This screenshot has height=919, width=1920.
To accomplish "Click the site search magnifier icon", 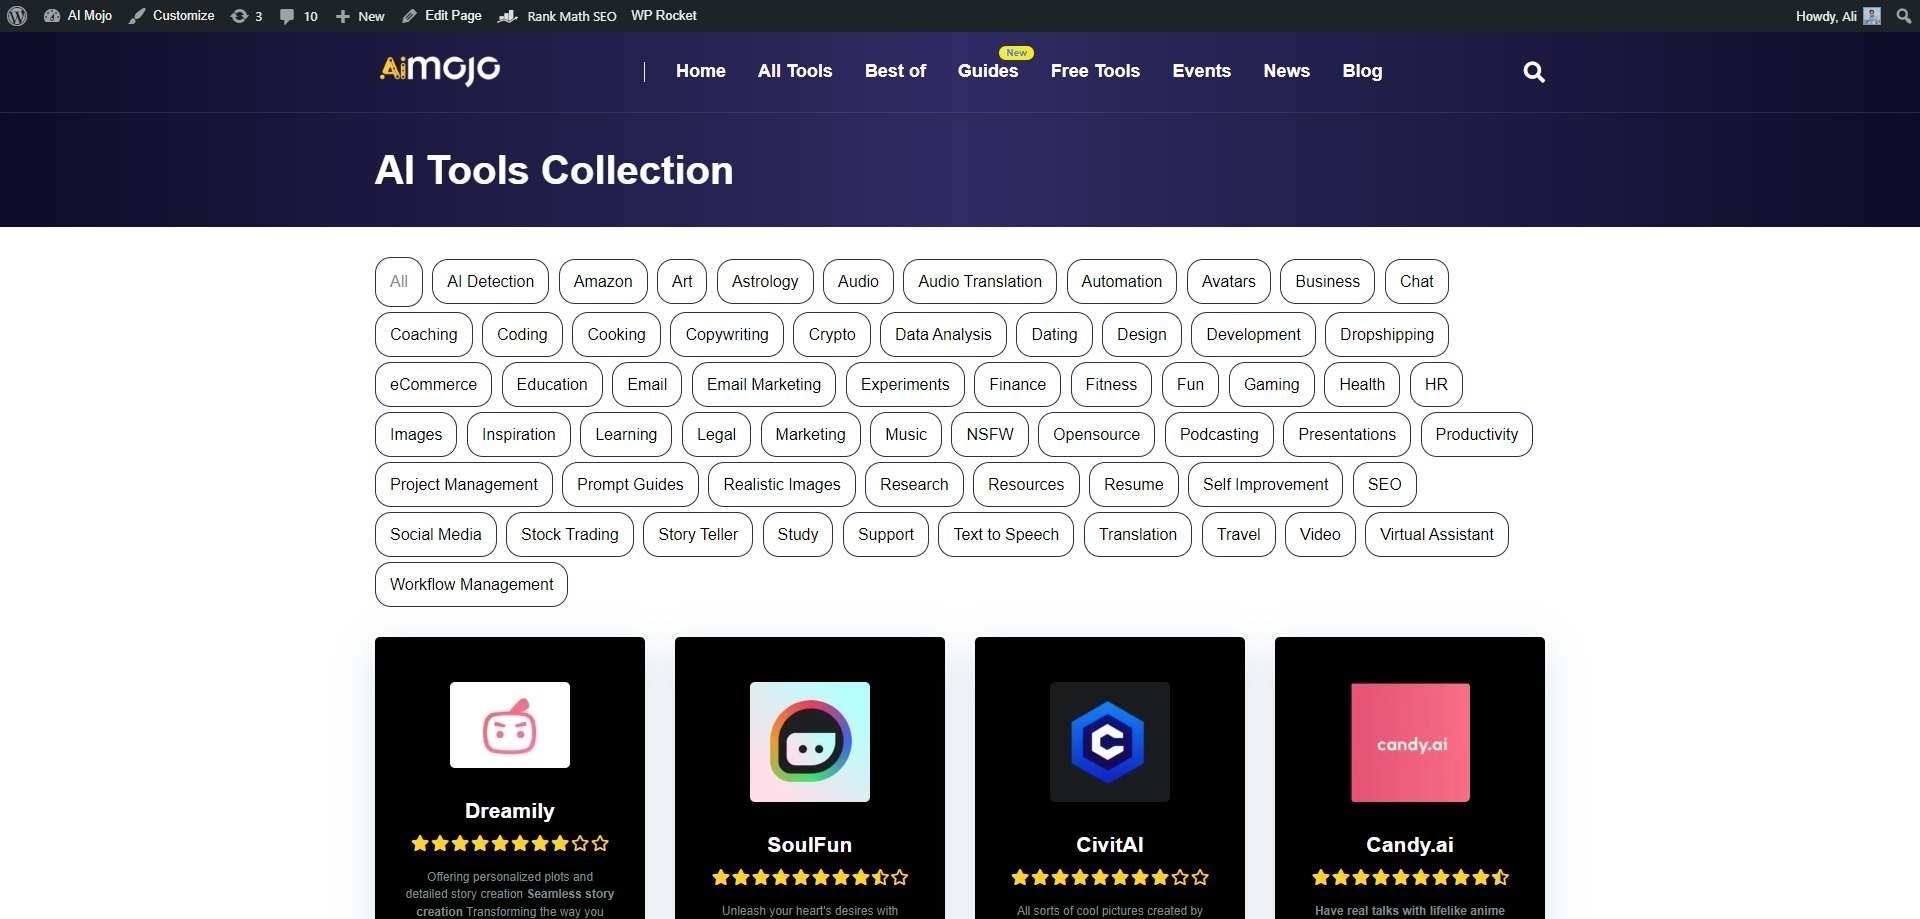I will (1533, 72).
